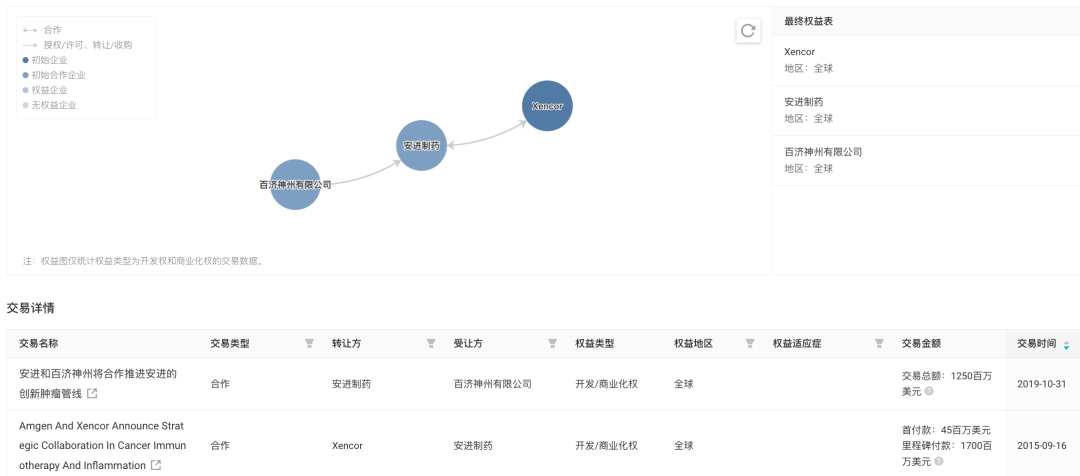Screen dimensions: 1080x476
Task: Open filter icon for 受让方 column
Action: [x=552, y=343]
